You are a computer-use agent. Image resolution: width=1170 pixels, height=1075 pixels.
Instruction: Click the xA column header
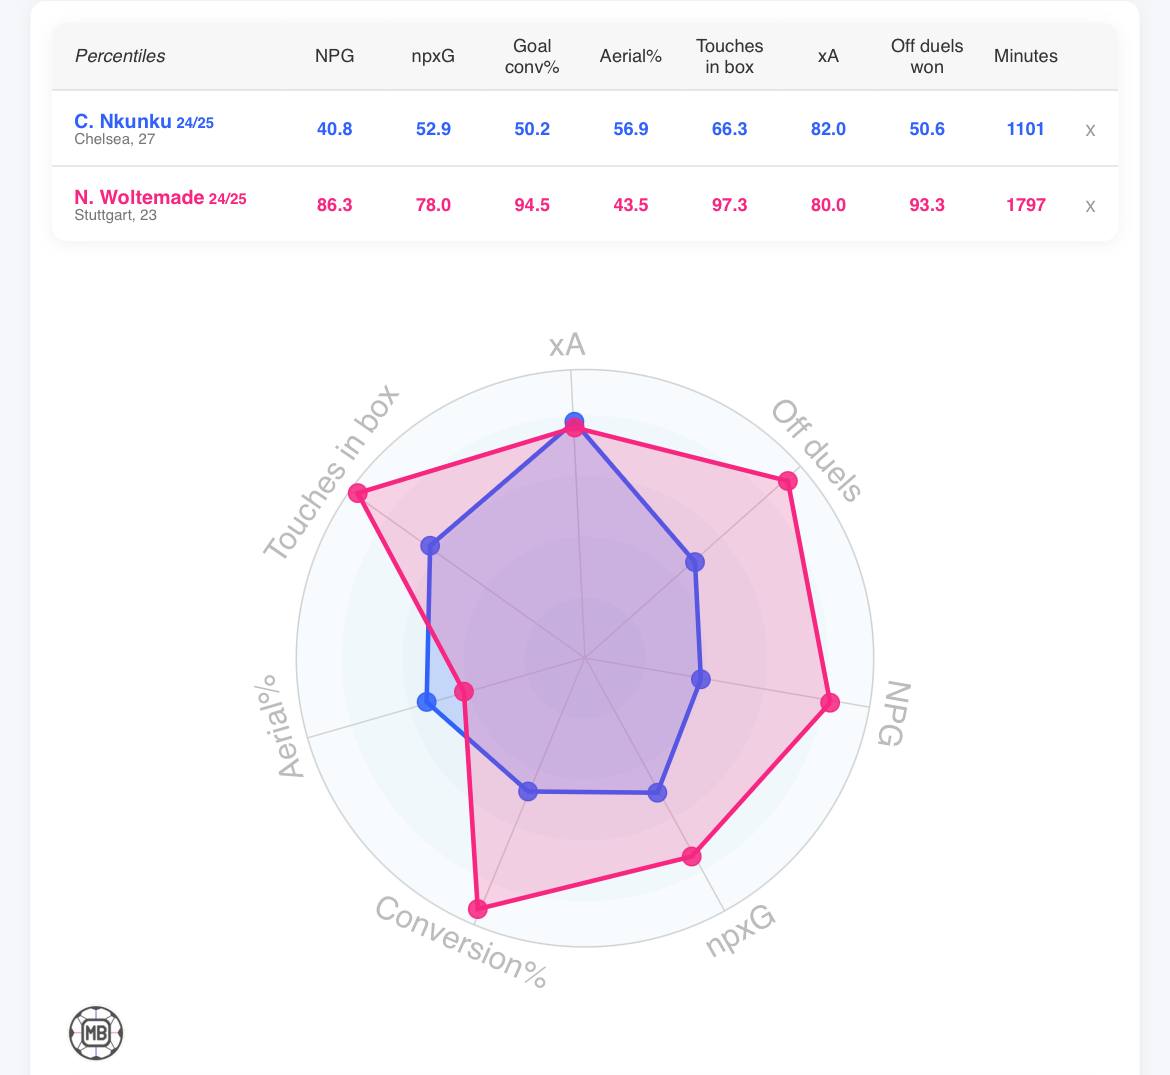coord(828,56)
